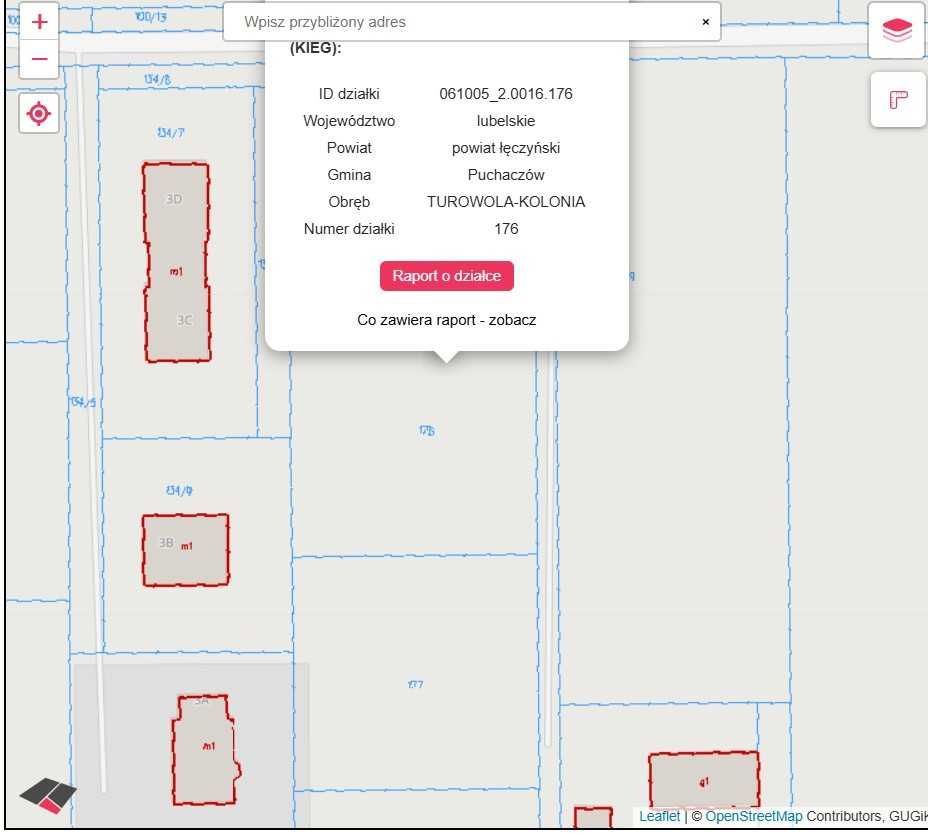Click the address search field
Viewport: 928px width, 833px height.
pyautogui.click(x=472, y=22)
